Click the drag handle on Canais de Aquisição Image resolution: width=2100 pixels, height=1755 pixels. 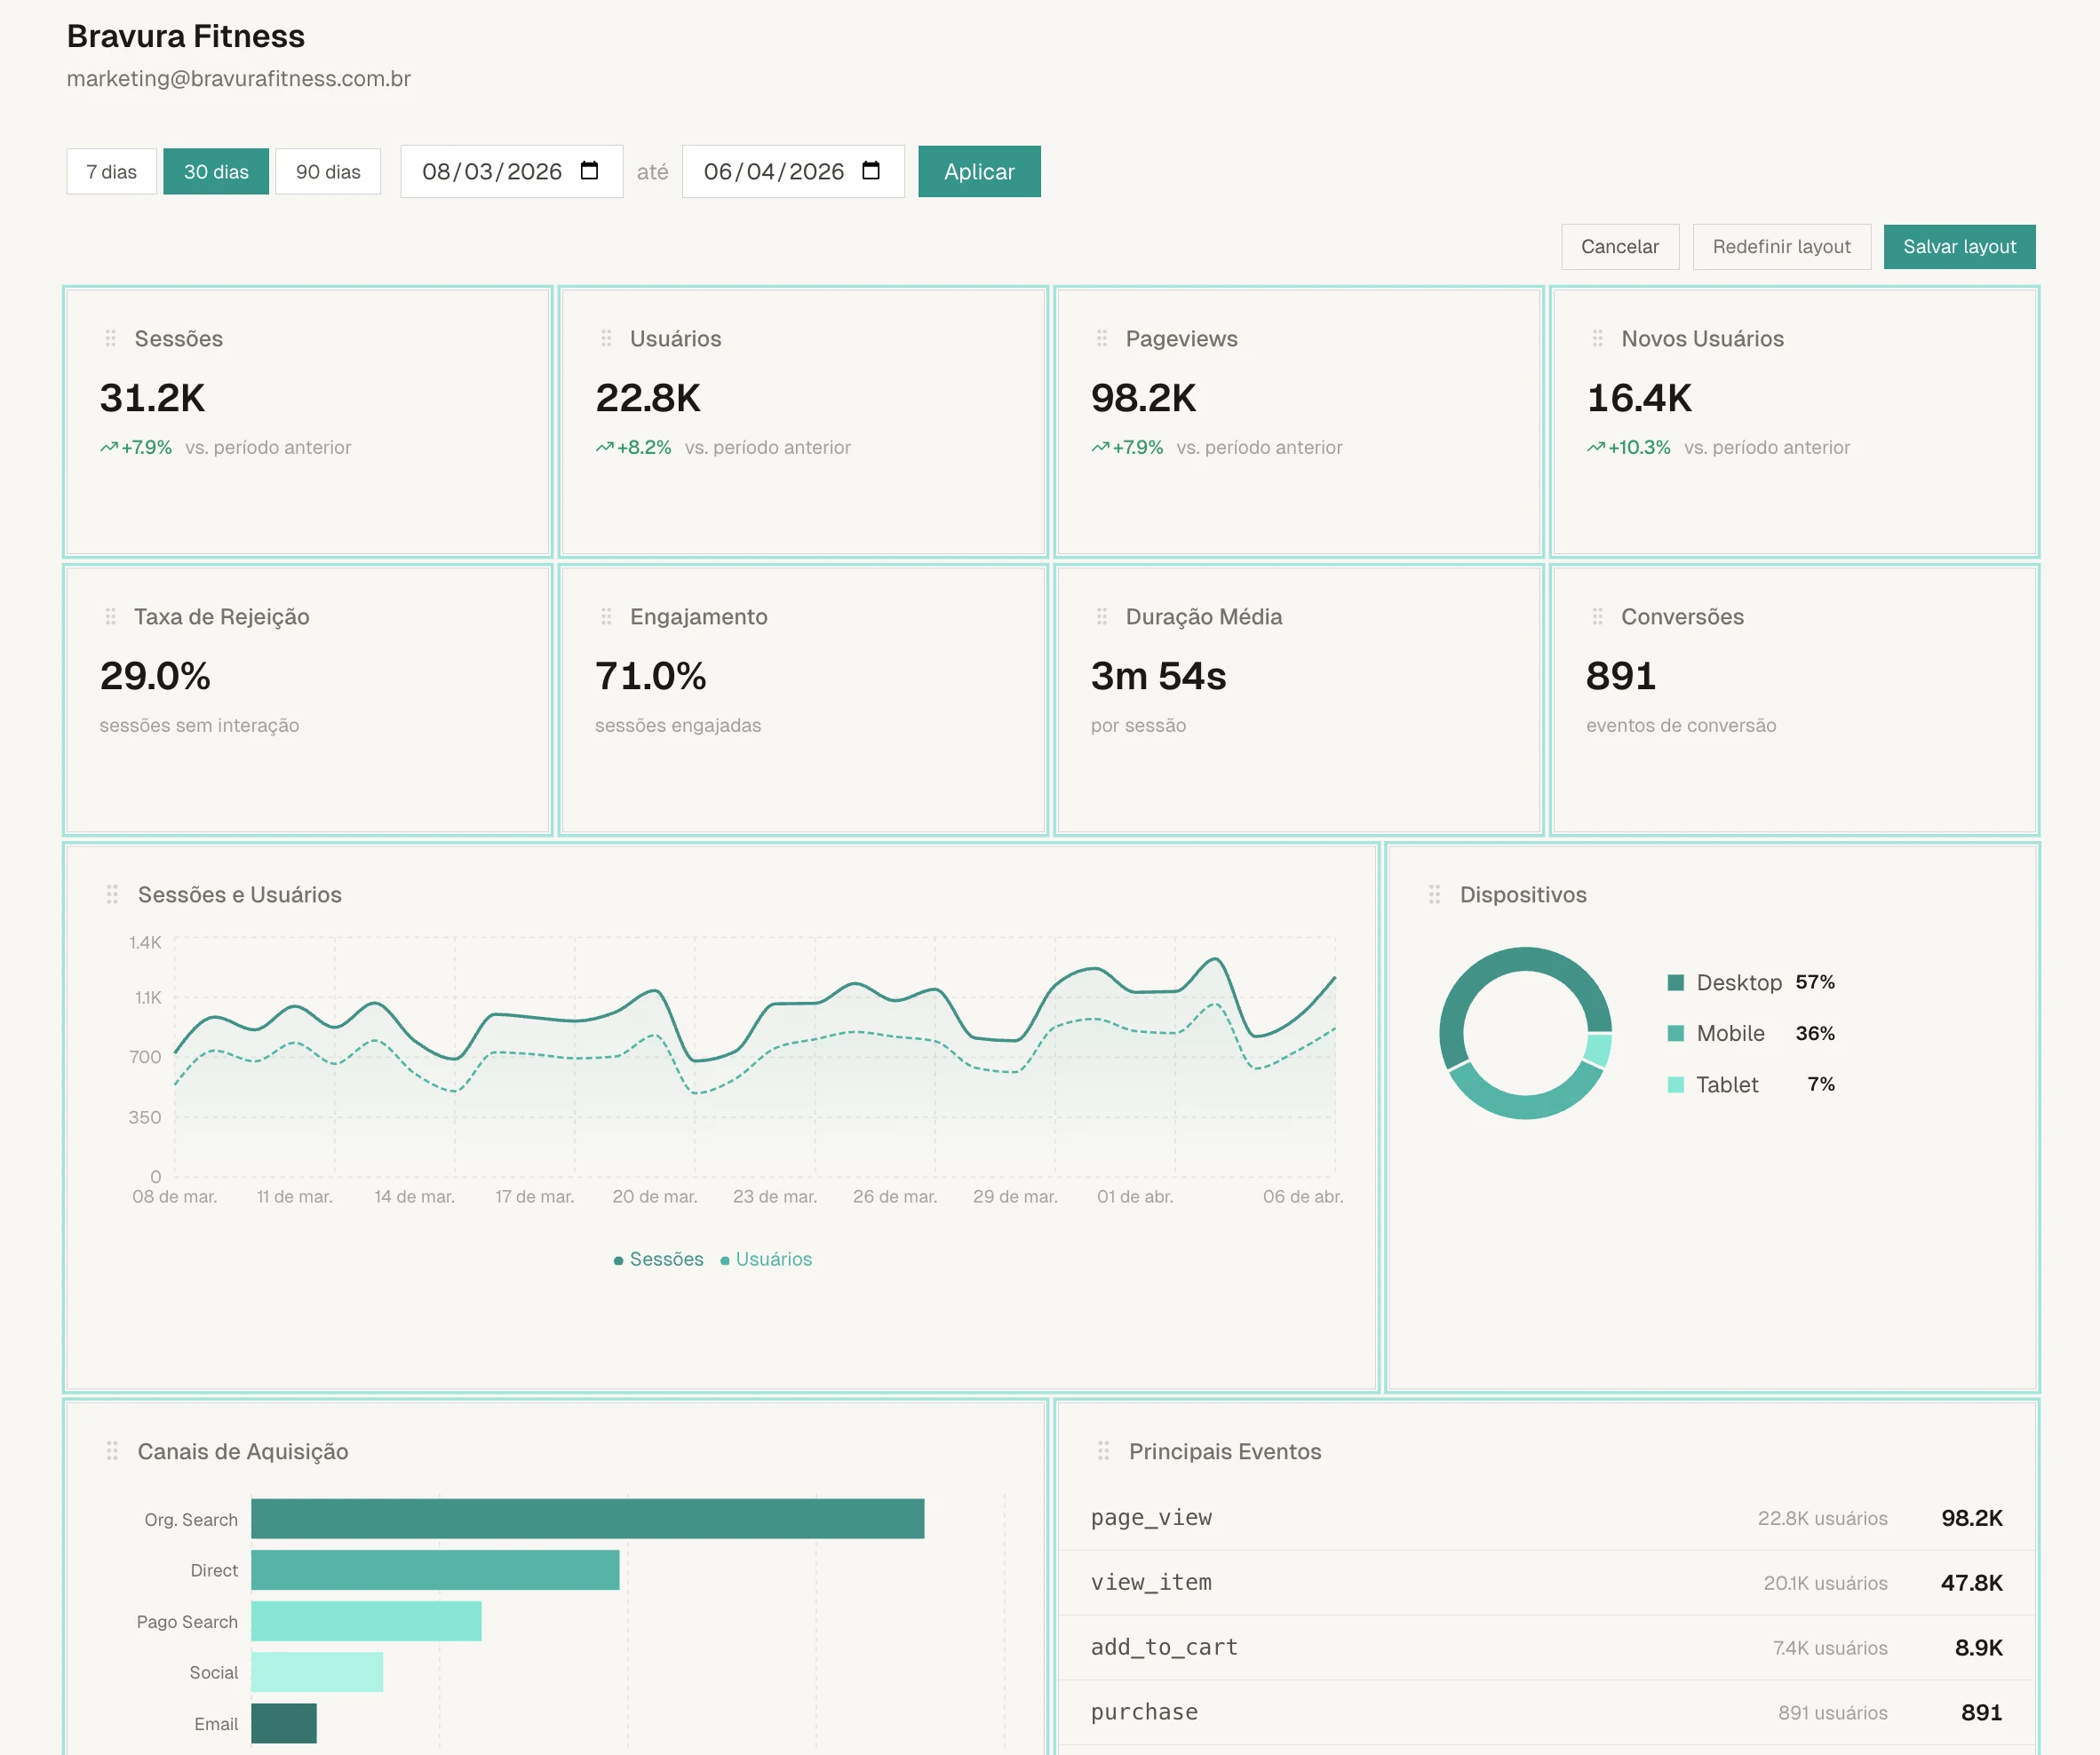tap(110, 1451)
